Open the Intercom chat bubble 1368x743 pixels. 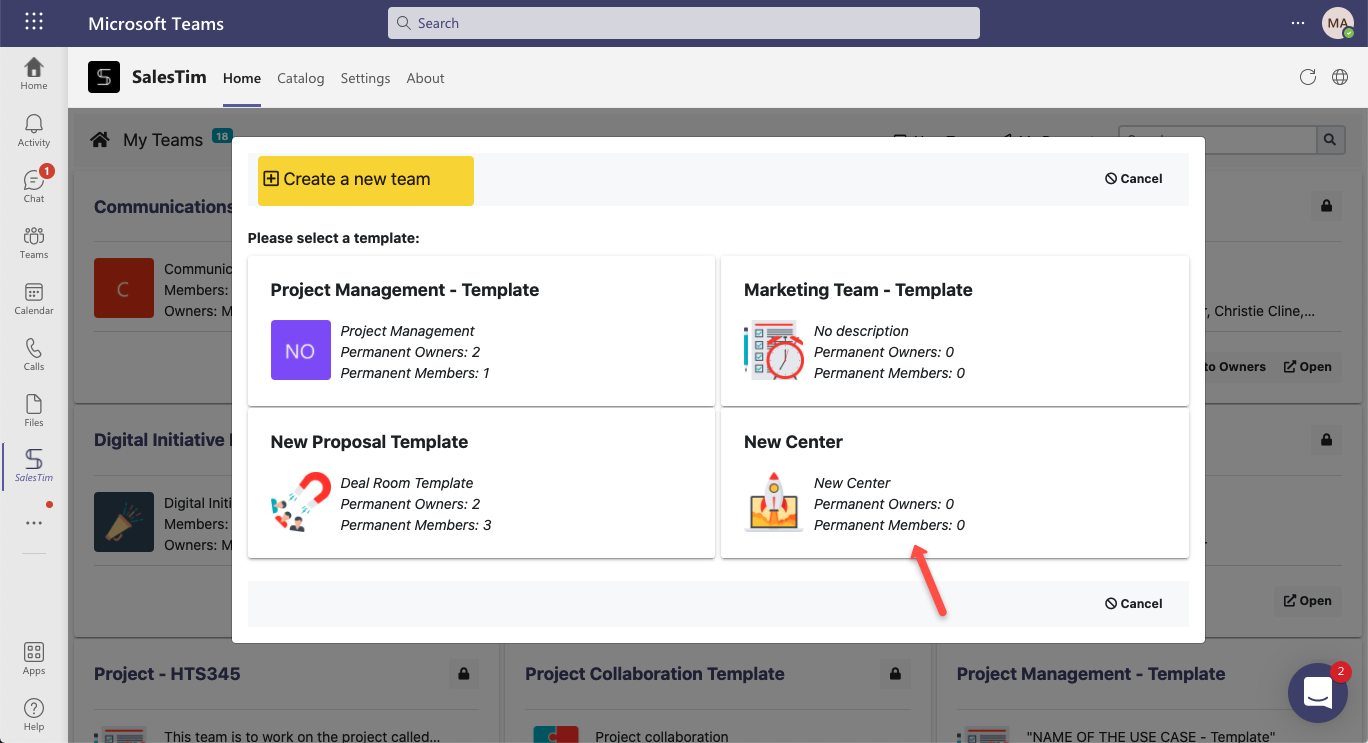click(1317, 692)
